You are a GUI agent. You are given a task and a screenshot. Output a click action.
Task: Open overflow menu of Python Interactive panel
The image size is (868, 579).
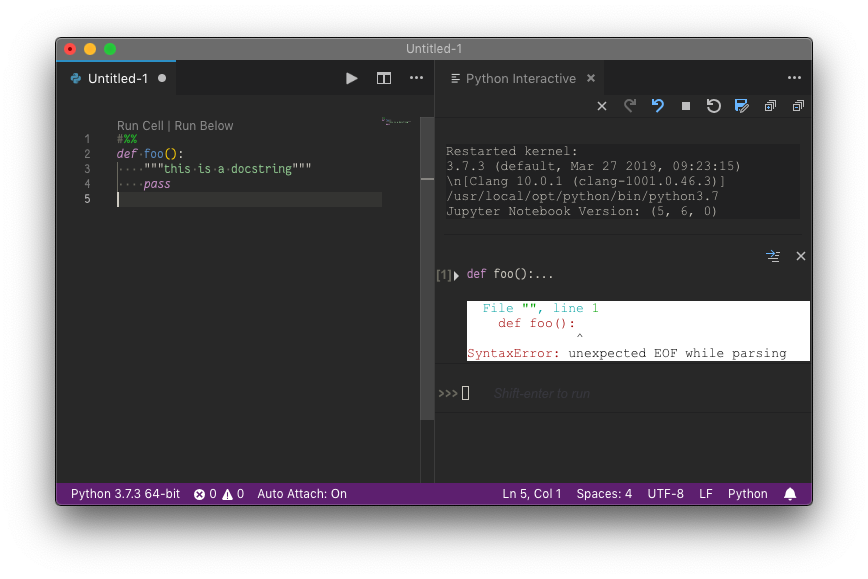tap(794, 77)
